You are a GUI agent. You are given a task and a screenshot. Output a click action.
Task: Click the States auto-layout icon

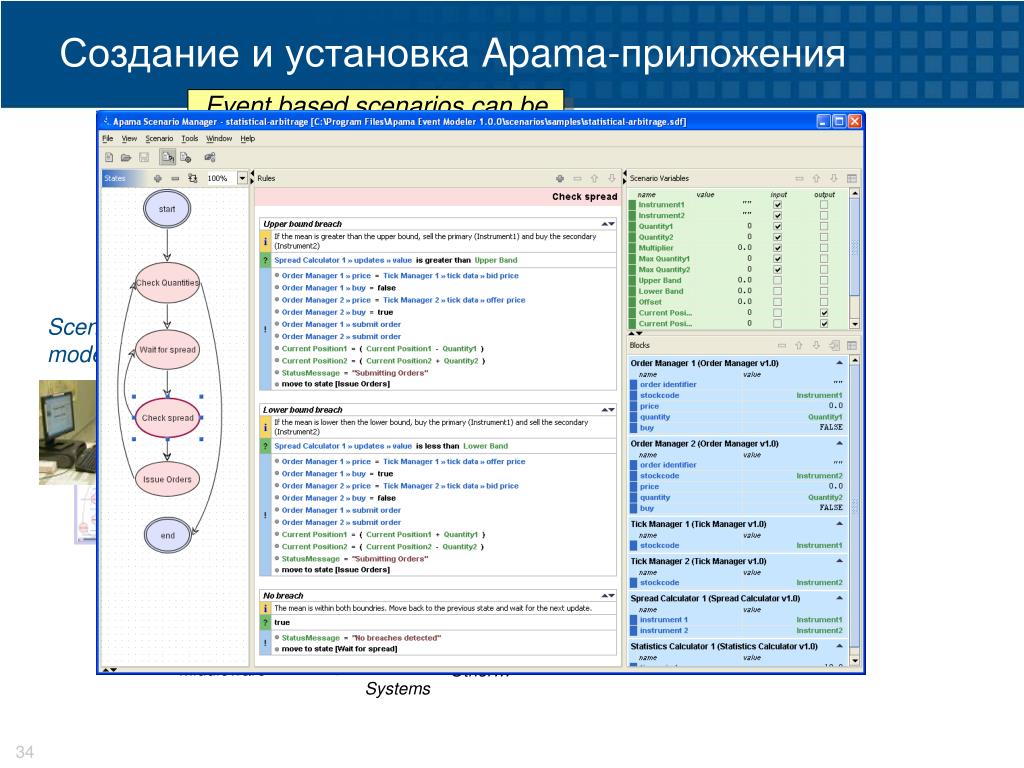(x=193, y=178)
